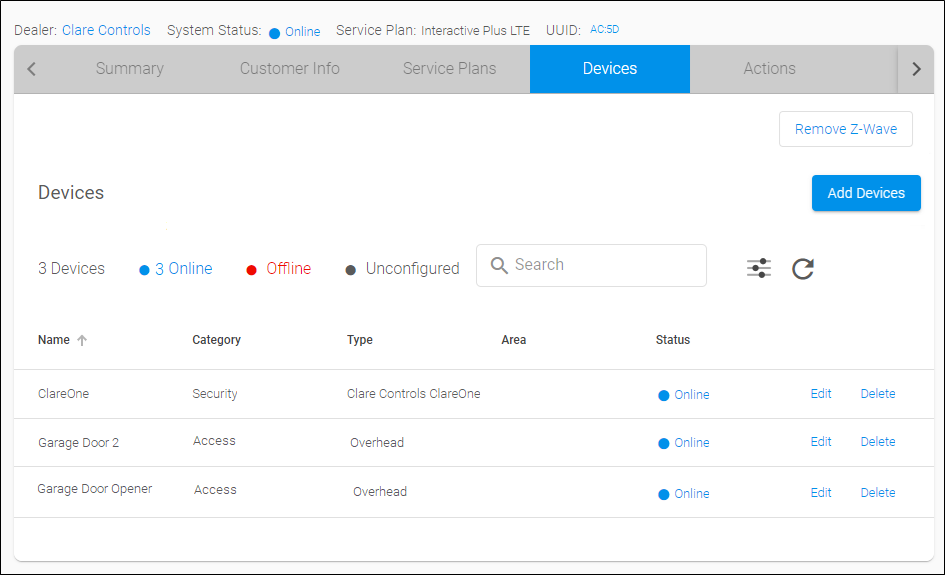This screenshot has width=948, height=580.
Task: Open the Clare Controls dealer link
Action: coord(106,30)
